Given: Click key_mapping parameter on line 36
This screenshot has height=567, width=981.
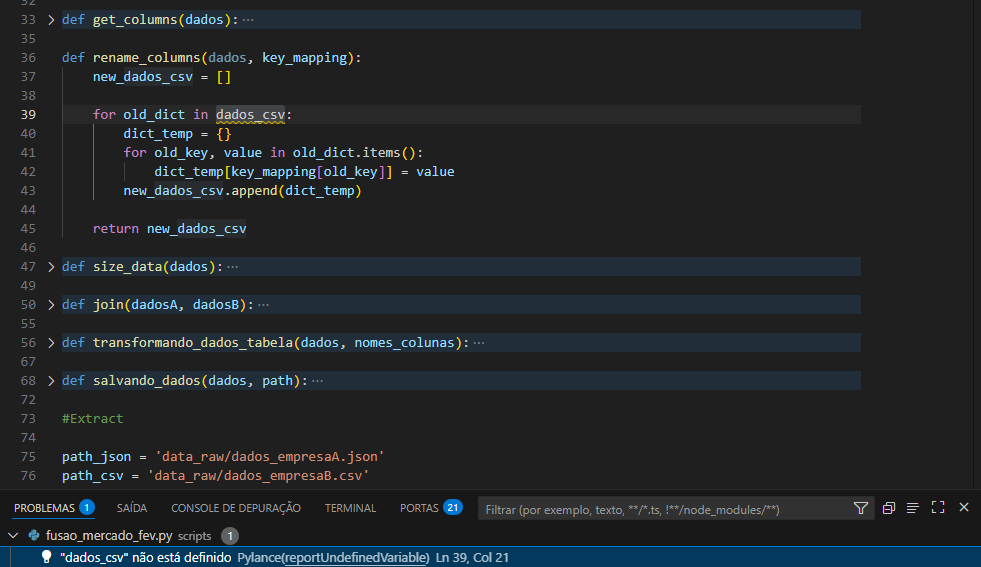Looking at the screenshot, I should [x=305, y=58].
